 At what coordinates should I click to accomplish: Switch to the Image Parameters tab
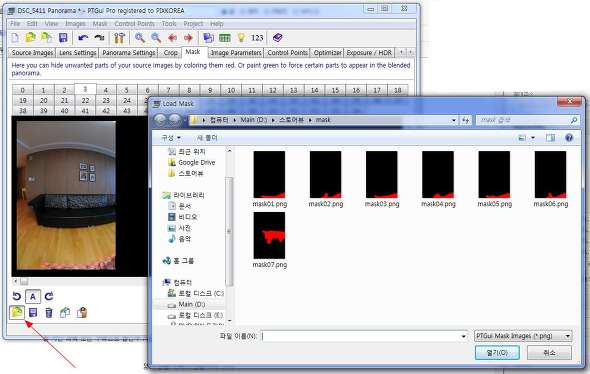click(236, 53)
